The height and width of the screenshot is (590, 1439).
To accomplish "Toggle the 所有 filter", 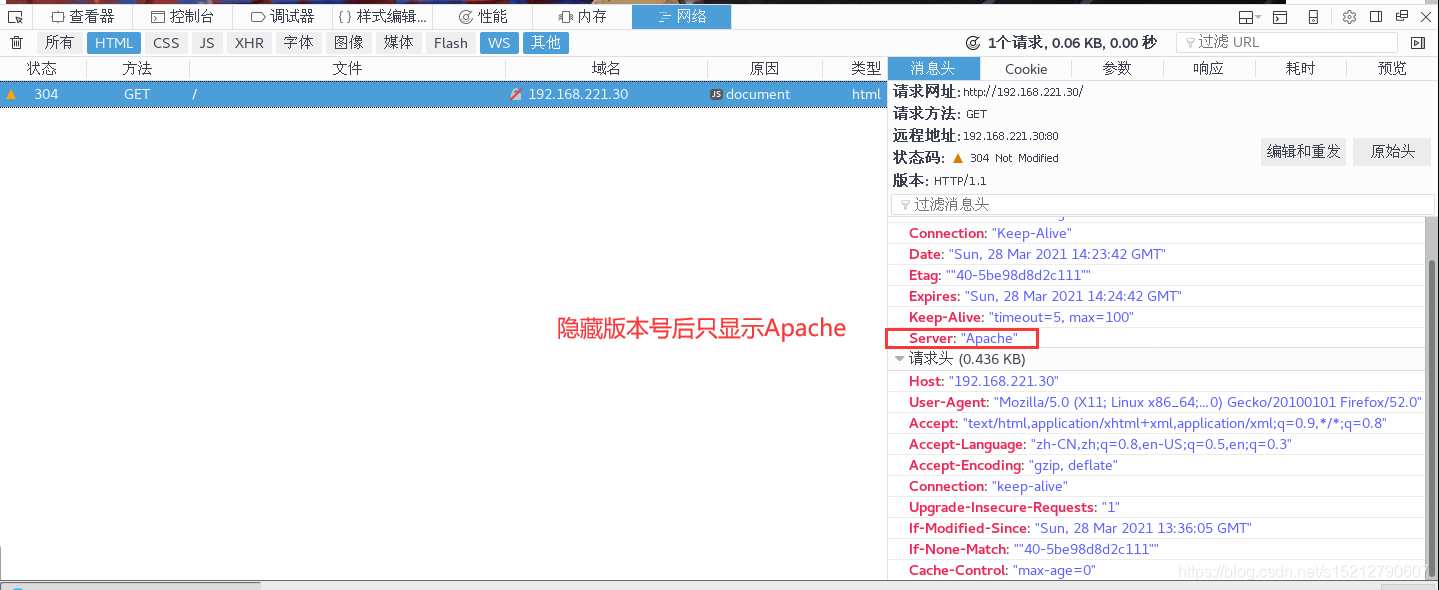I will pos(59,43).
